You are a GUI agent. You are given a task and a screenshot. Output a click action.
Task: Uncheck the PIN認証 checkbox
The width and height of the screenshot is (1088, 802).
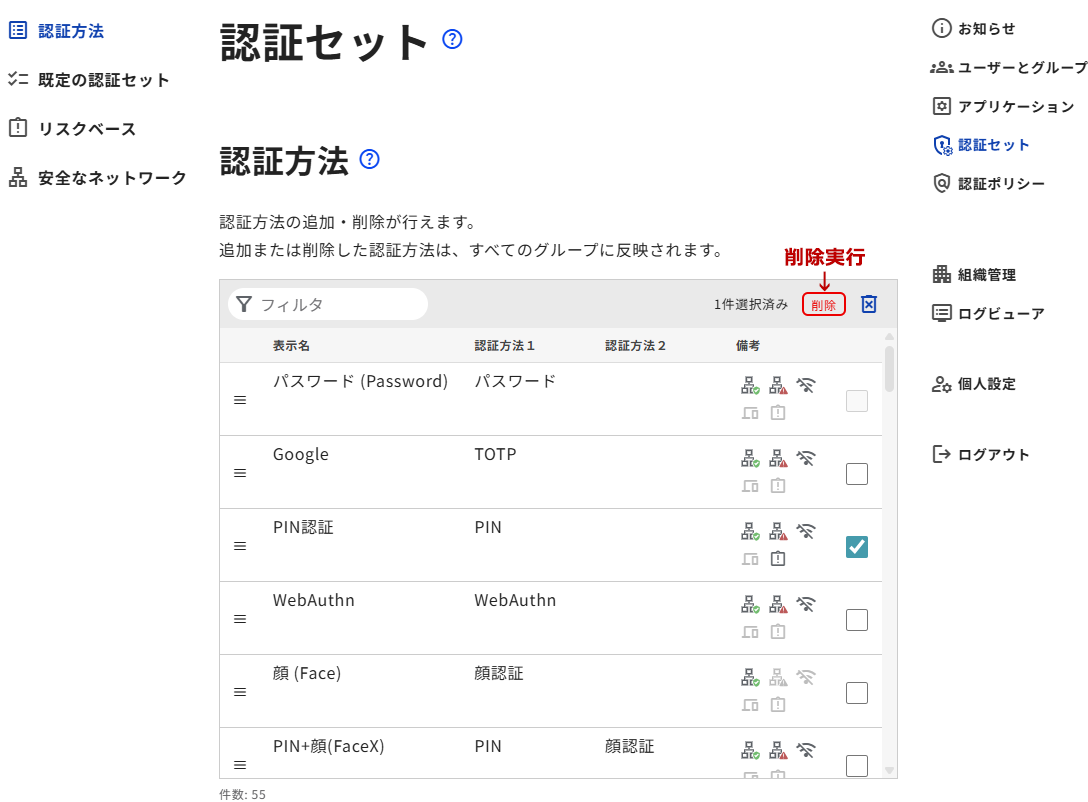857,547
